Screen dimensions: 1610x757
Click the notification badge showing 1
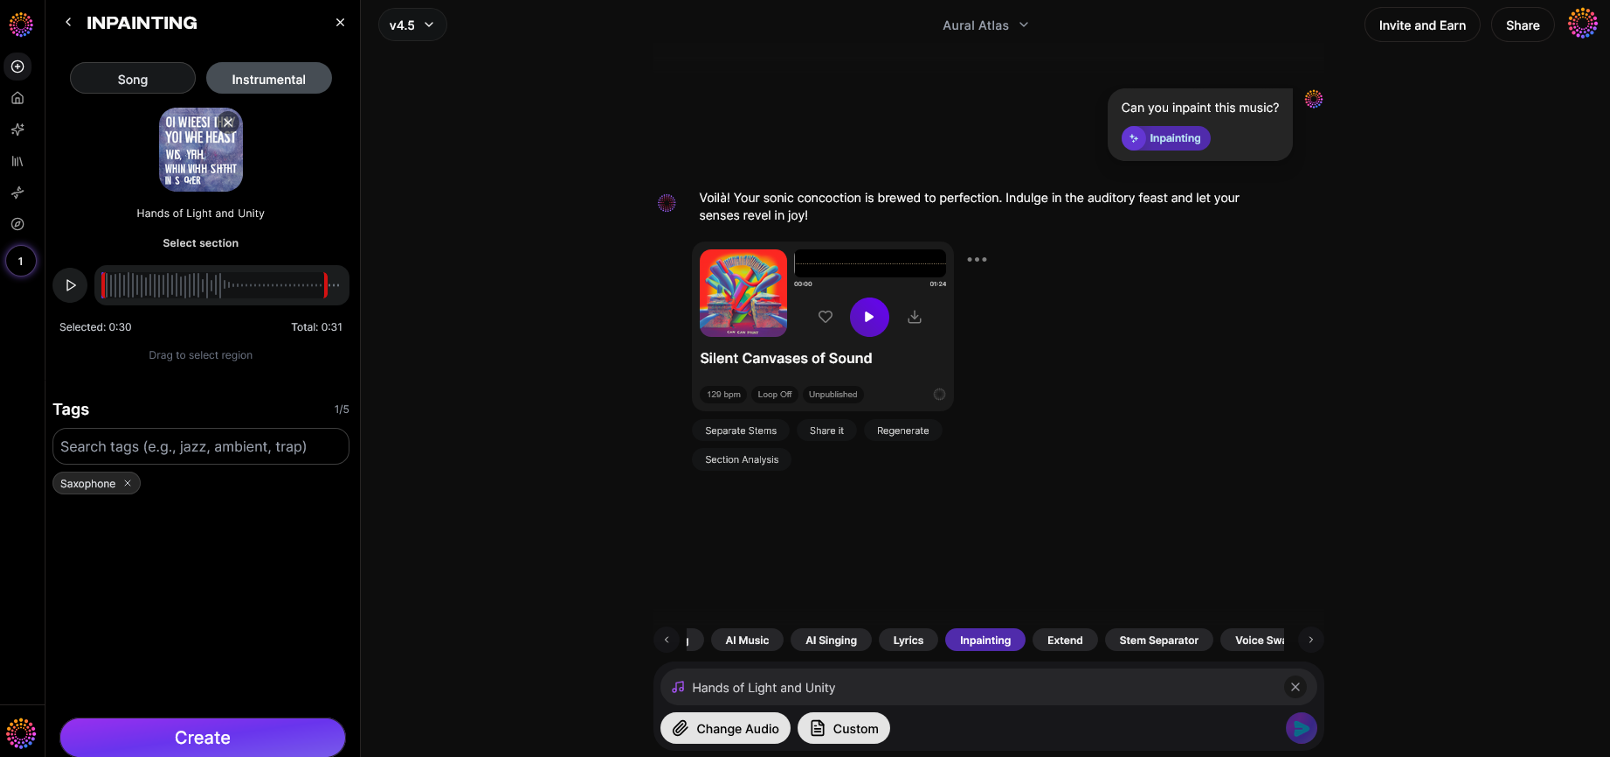pyautogui.click(x=21, y=261)
